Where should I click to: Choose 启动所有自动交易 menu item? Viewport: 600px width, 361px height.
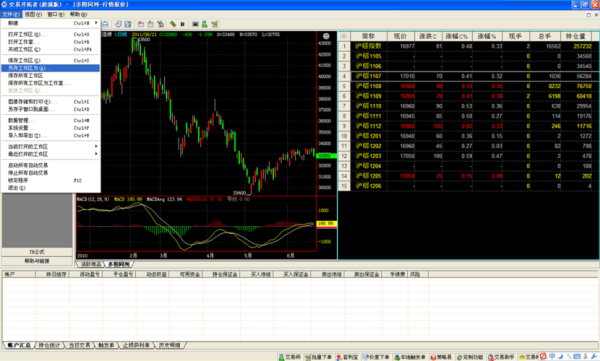[51, 165]
